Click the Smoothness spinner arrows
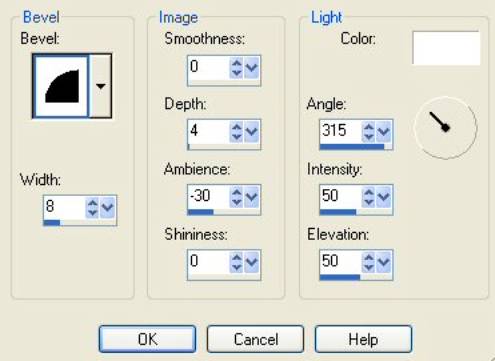Screen dimensions: 495x361 click(x=236, y=68)
